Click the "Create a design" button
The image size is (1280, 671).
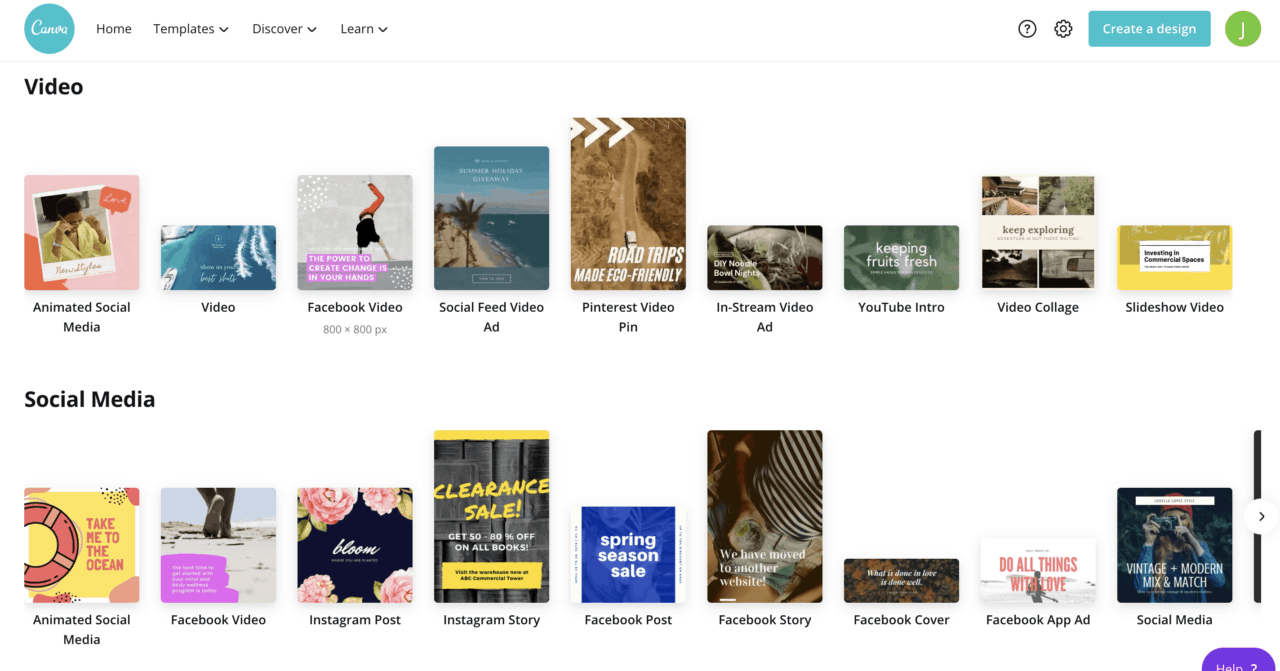pyautogui.click(x=1149, y=28)
